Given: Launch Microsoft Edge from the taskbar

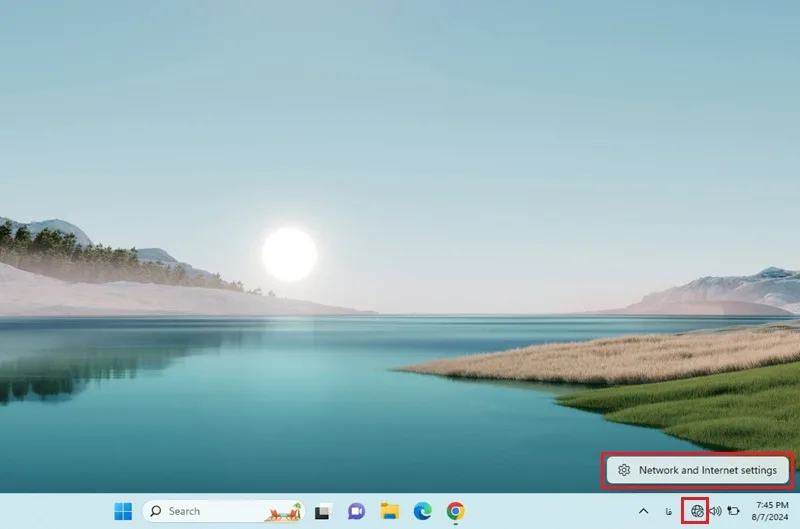Looking at the screenshot, I should 422,511.
